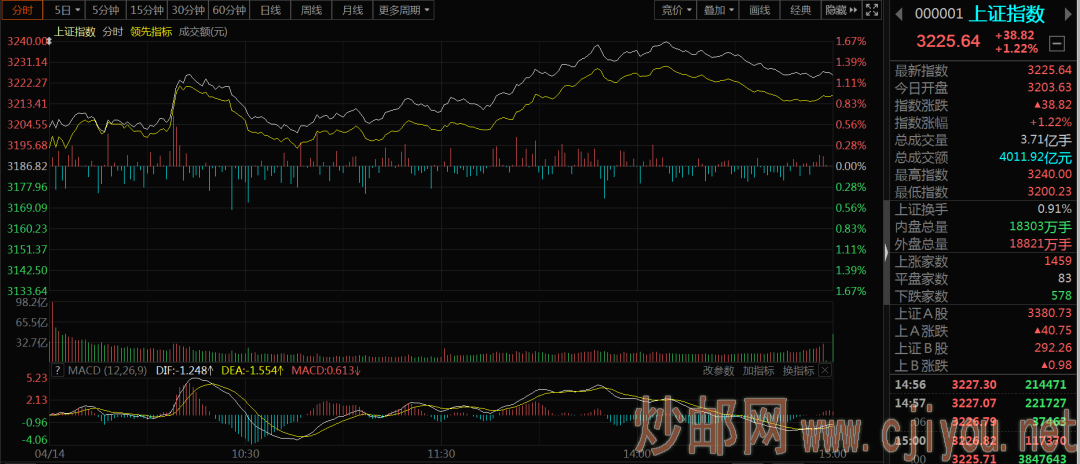Select the 分时 intraday tab

[22, 10]
